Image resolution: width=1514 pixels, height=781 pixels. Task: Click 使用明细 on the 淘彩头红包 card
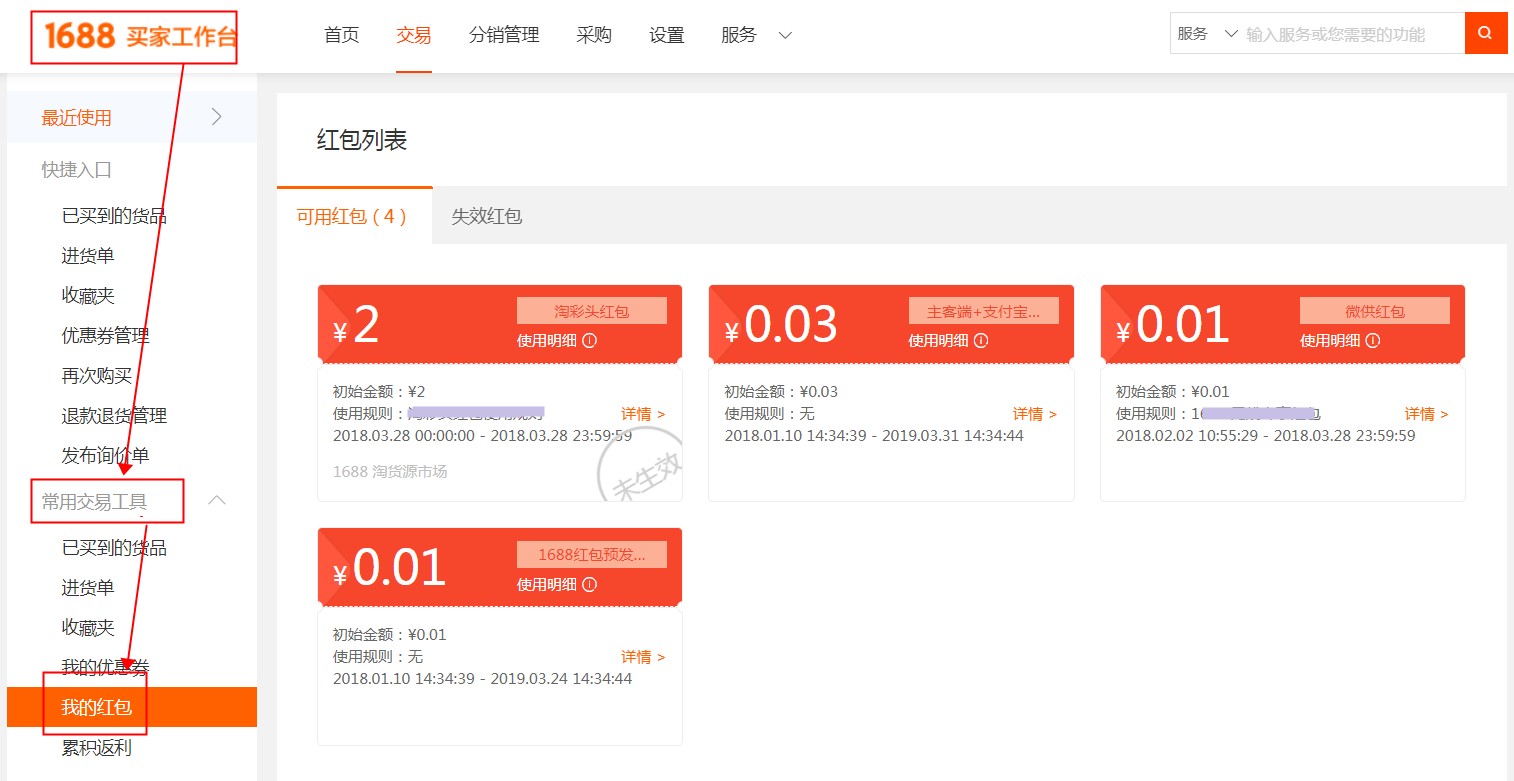(547, 340)
